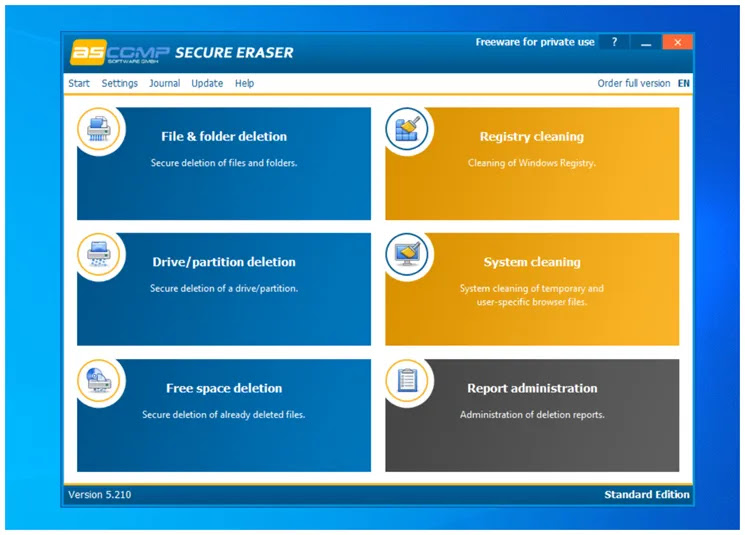The width and height of the screenshot is (745, 535).
Task: Open the Report administration tile
Action: coord(532,415)
